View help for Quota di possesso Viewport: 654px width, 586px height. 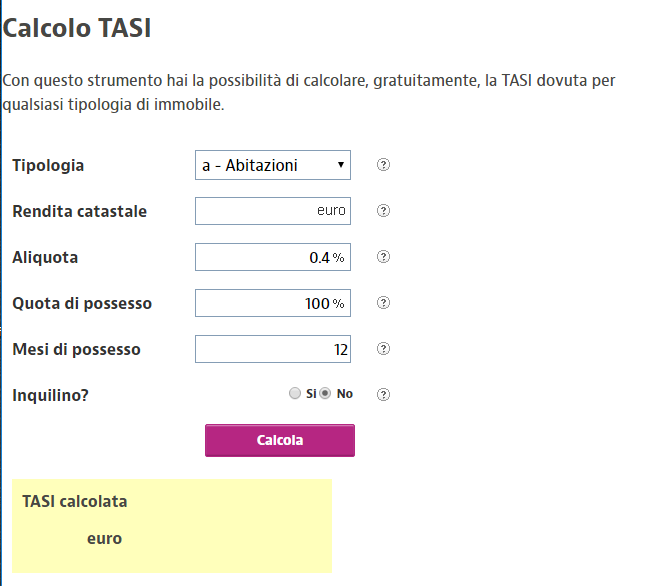point(383,302)
